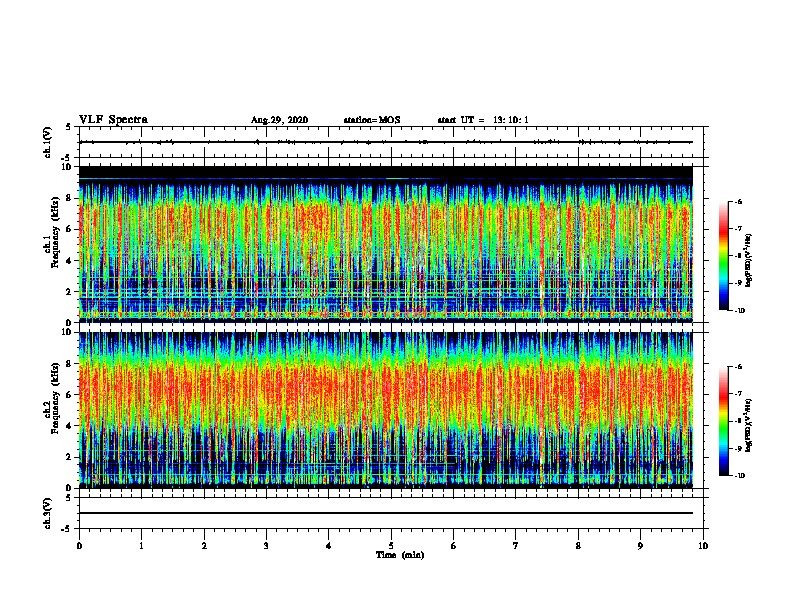
Task: Click the ch.2 spectrogram panel
Action: click(x=386, y=410)
